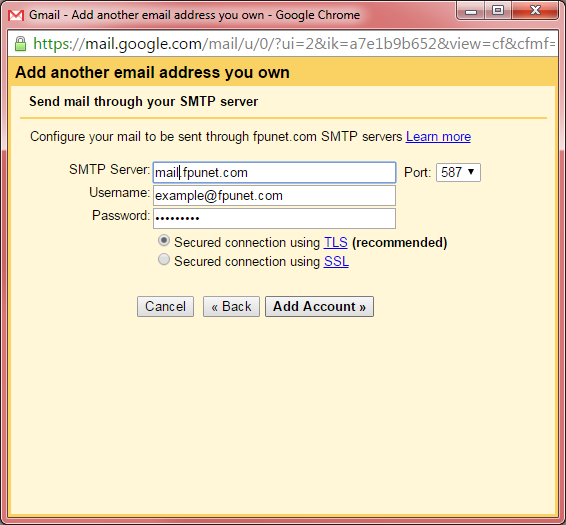
Task: Focus the SMTP Server input field
Action: coord(274,173)
